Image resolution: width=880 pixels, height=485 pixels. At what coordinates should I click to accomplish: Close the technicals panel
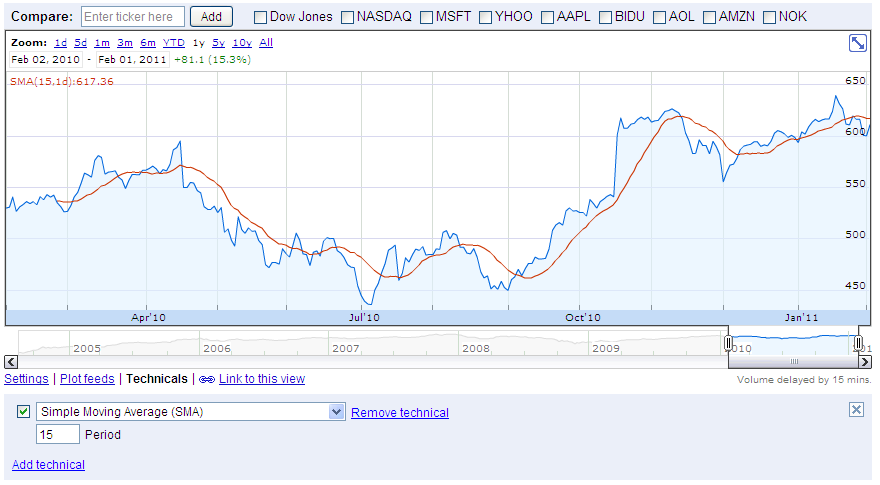[856, 410]
